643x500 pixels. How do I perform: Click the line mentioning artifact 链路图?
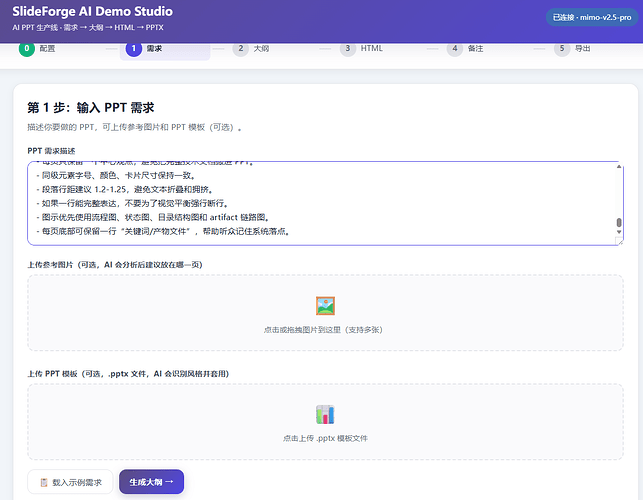(x=153, y=217)
